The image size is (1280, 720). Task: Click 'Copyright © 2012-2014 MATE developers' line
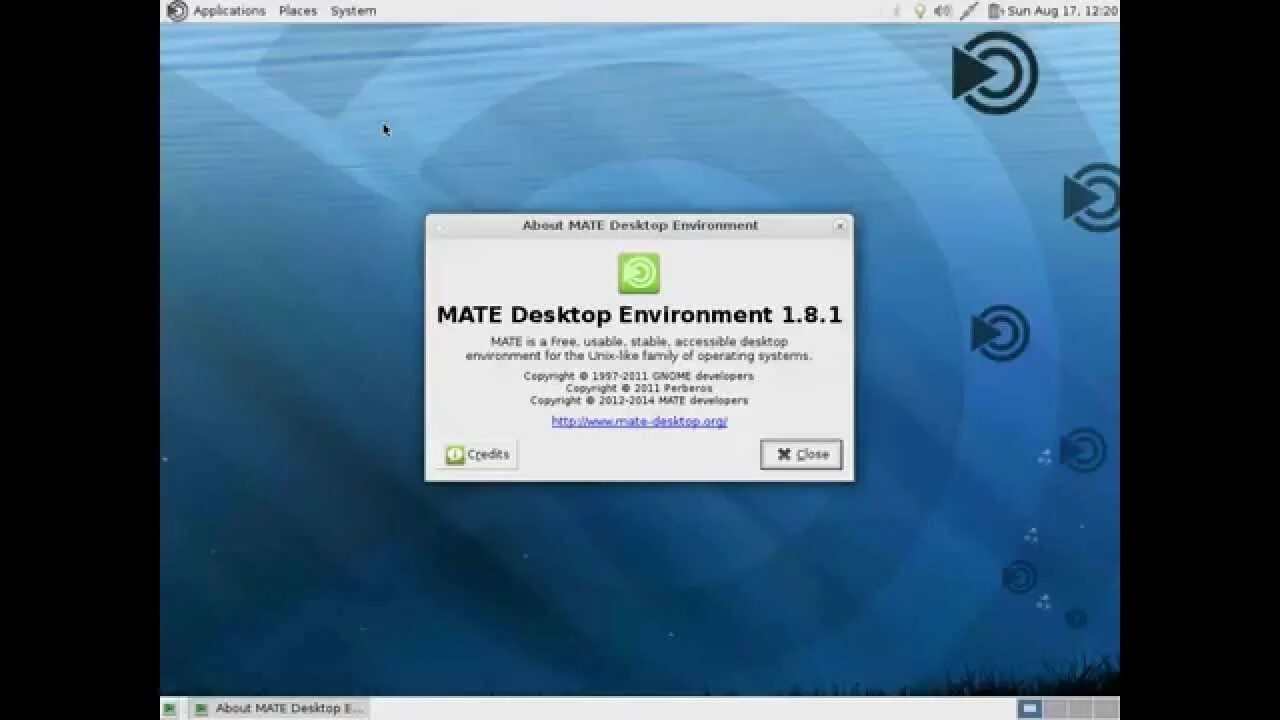click(x=639, y=400)
